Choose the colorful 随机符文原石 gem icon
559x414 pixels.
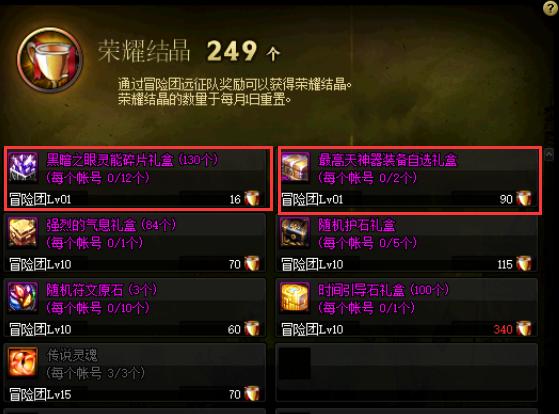point(23,297)
